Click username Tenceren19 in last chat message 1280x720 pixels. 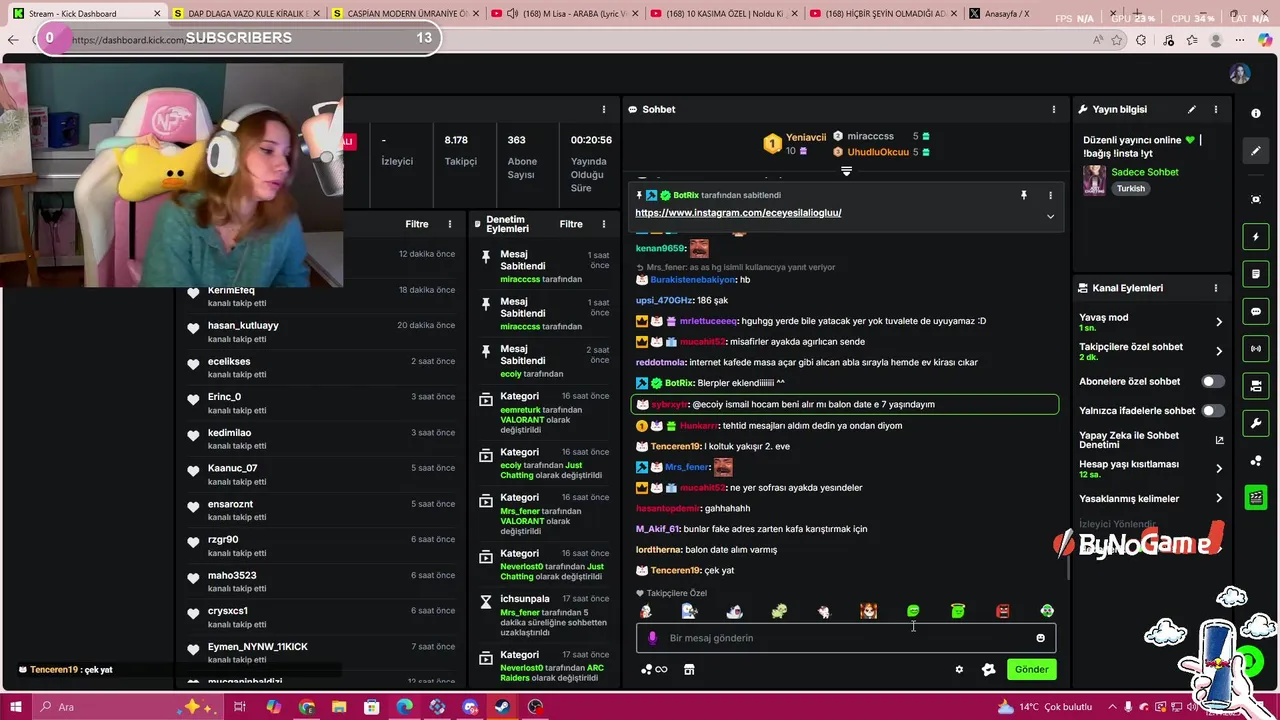point(675,570)
